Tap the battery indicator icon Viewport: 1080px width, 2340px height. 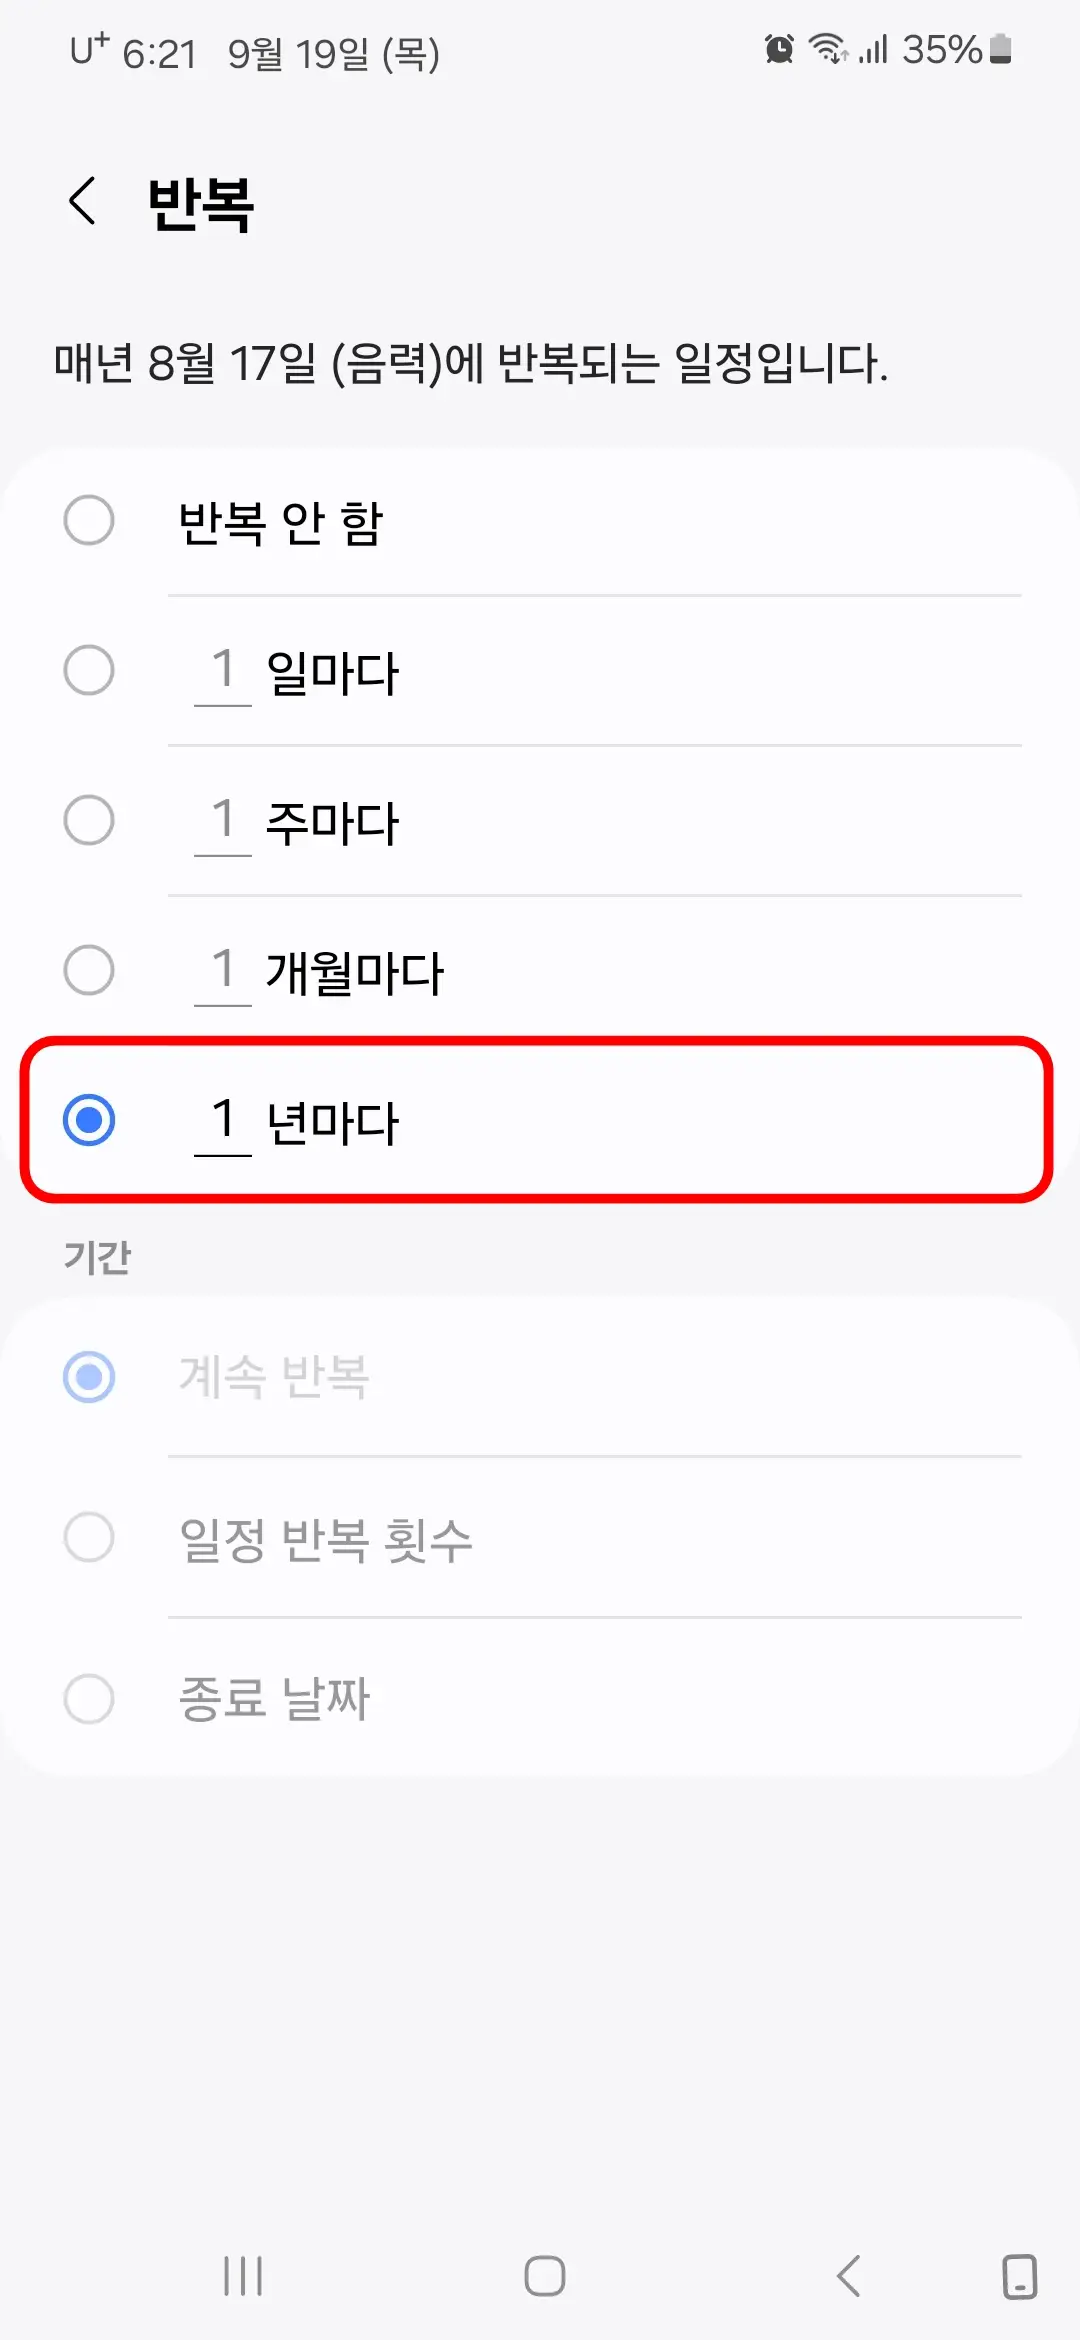coord(1000,48)
